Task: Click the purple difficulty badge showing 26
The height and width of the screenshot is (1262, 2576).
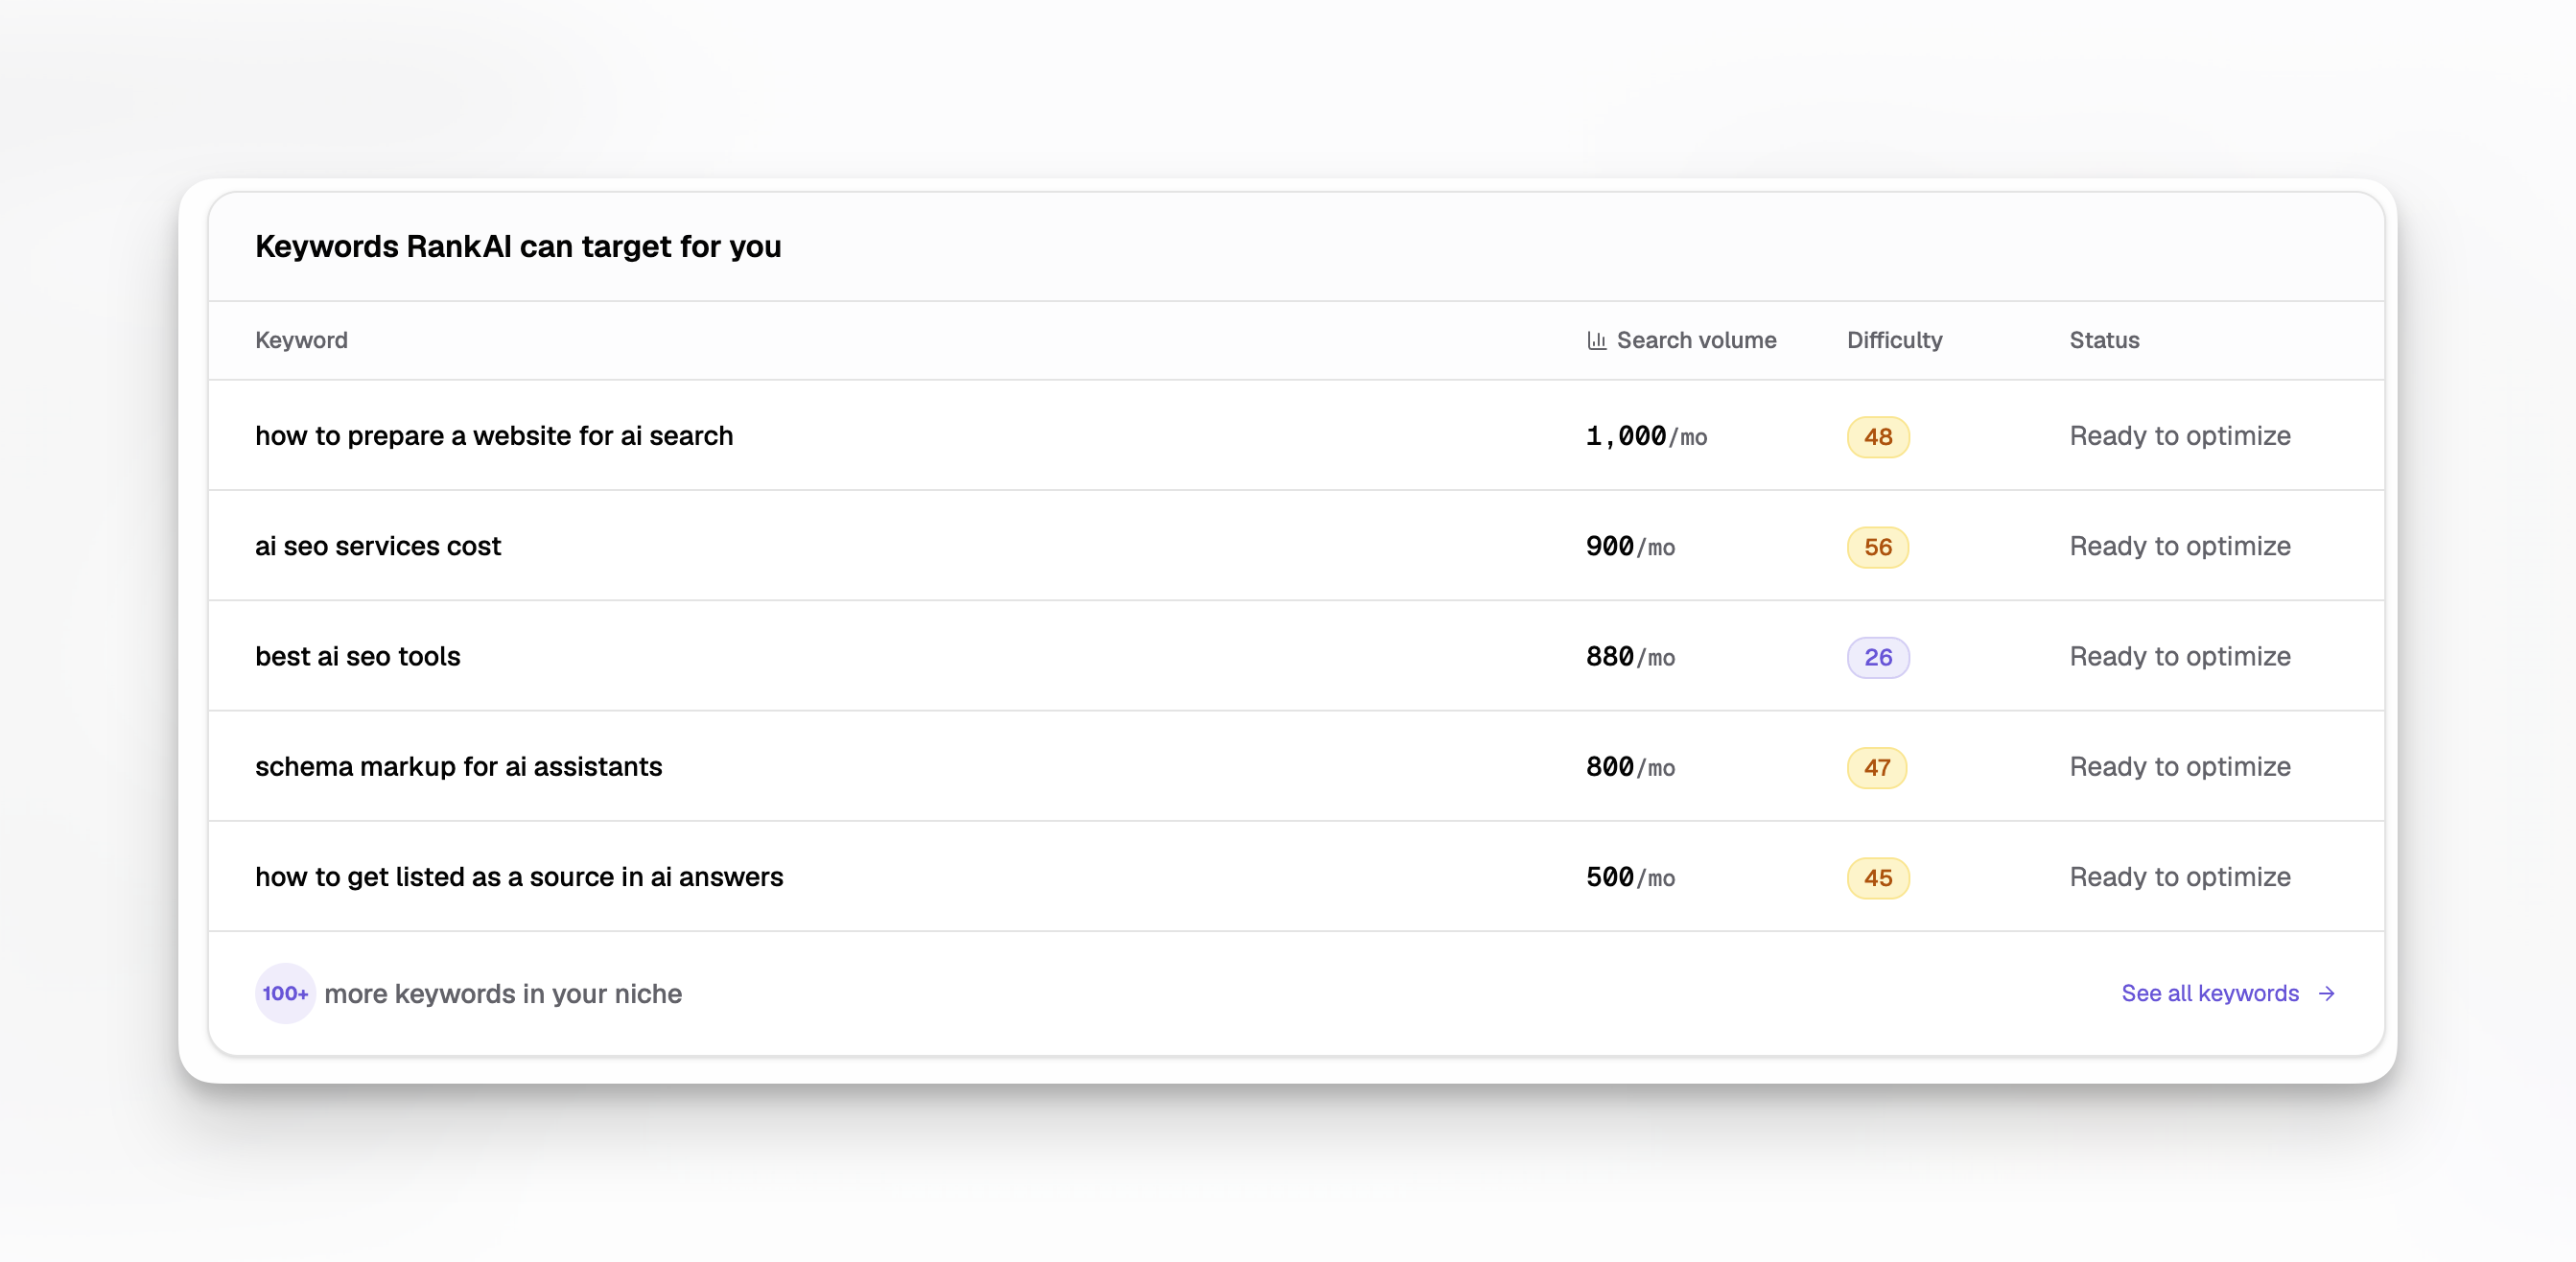Action: 1878,657
